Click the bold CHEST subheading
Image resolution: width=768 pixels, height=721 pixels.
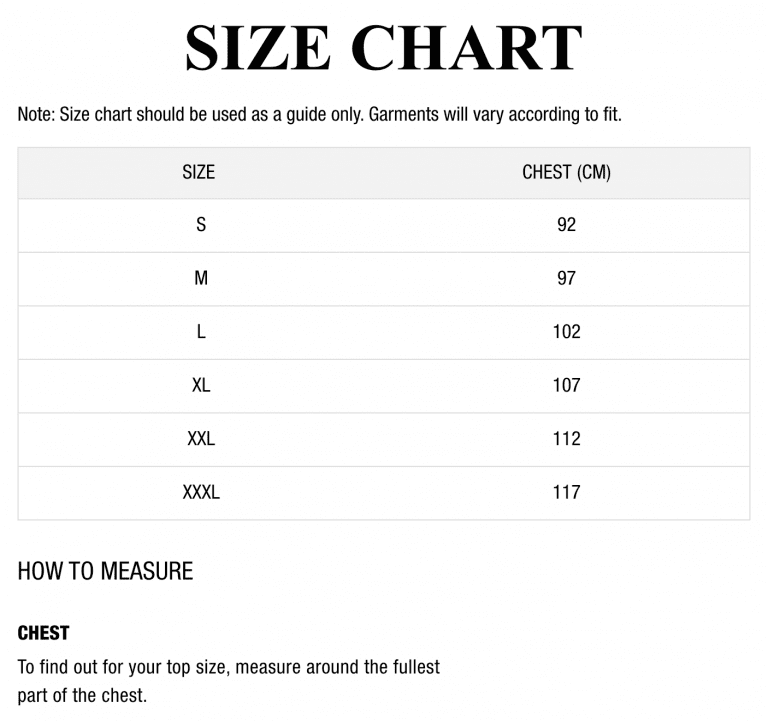click(43, 633)
